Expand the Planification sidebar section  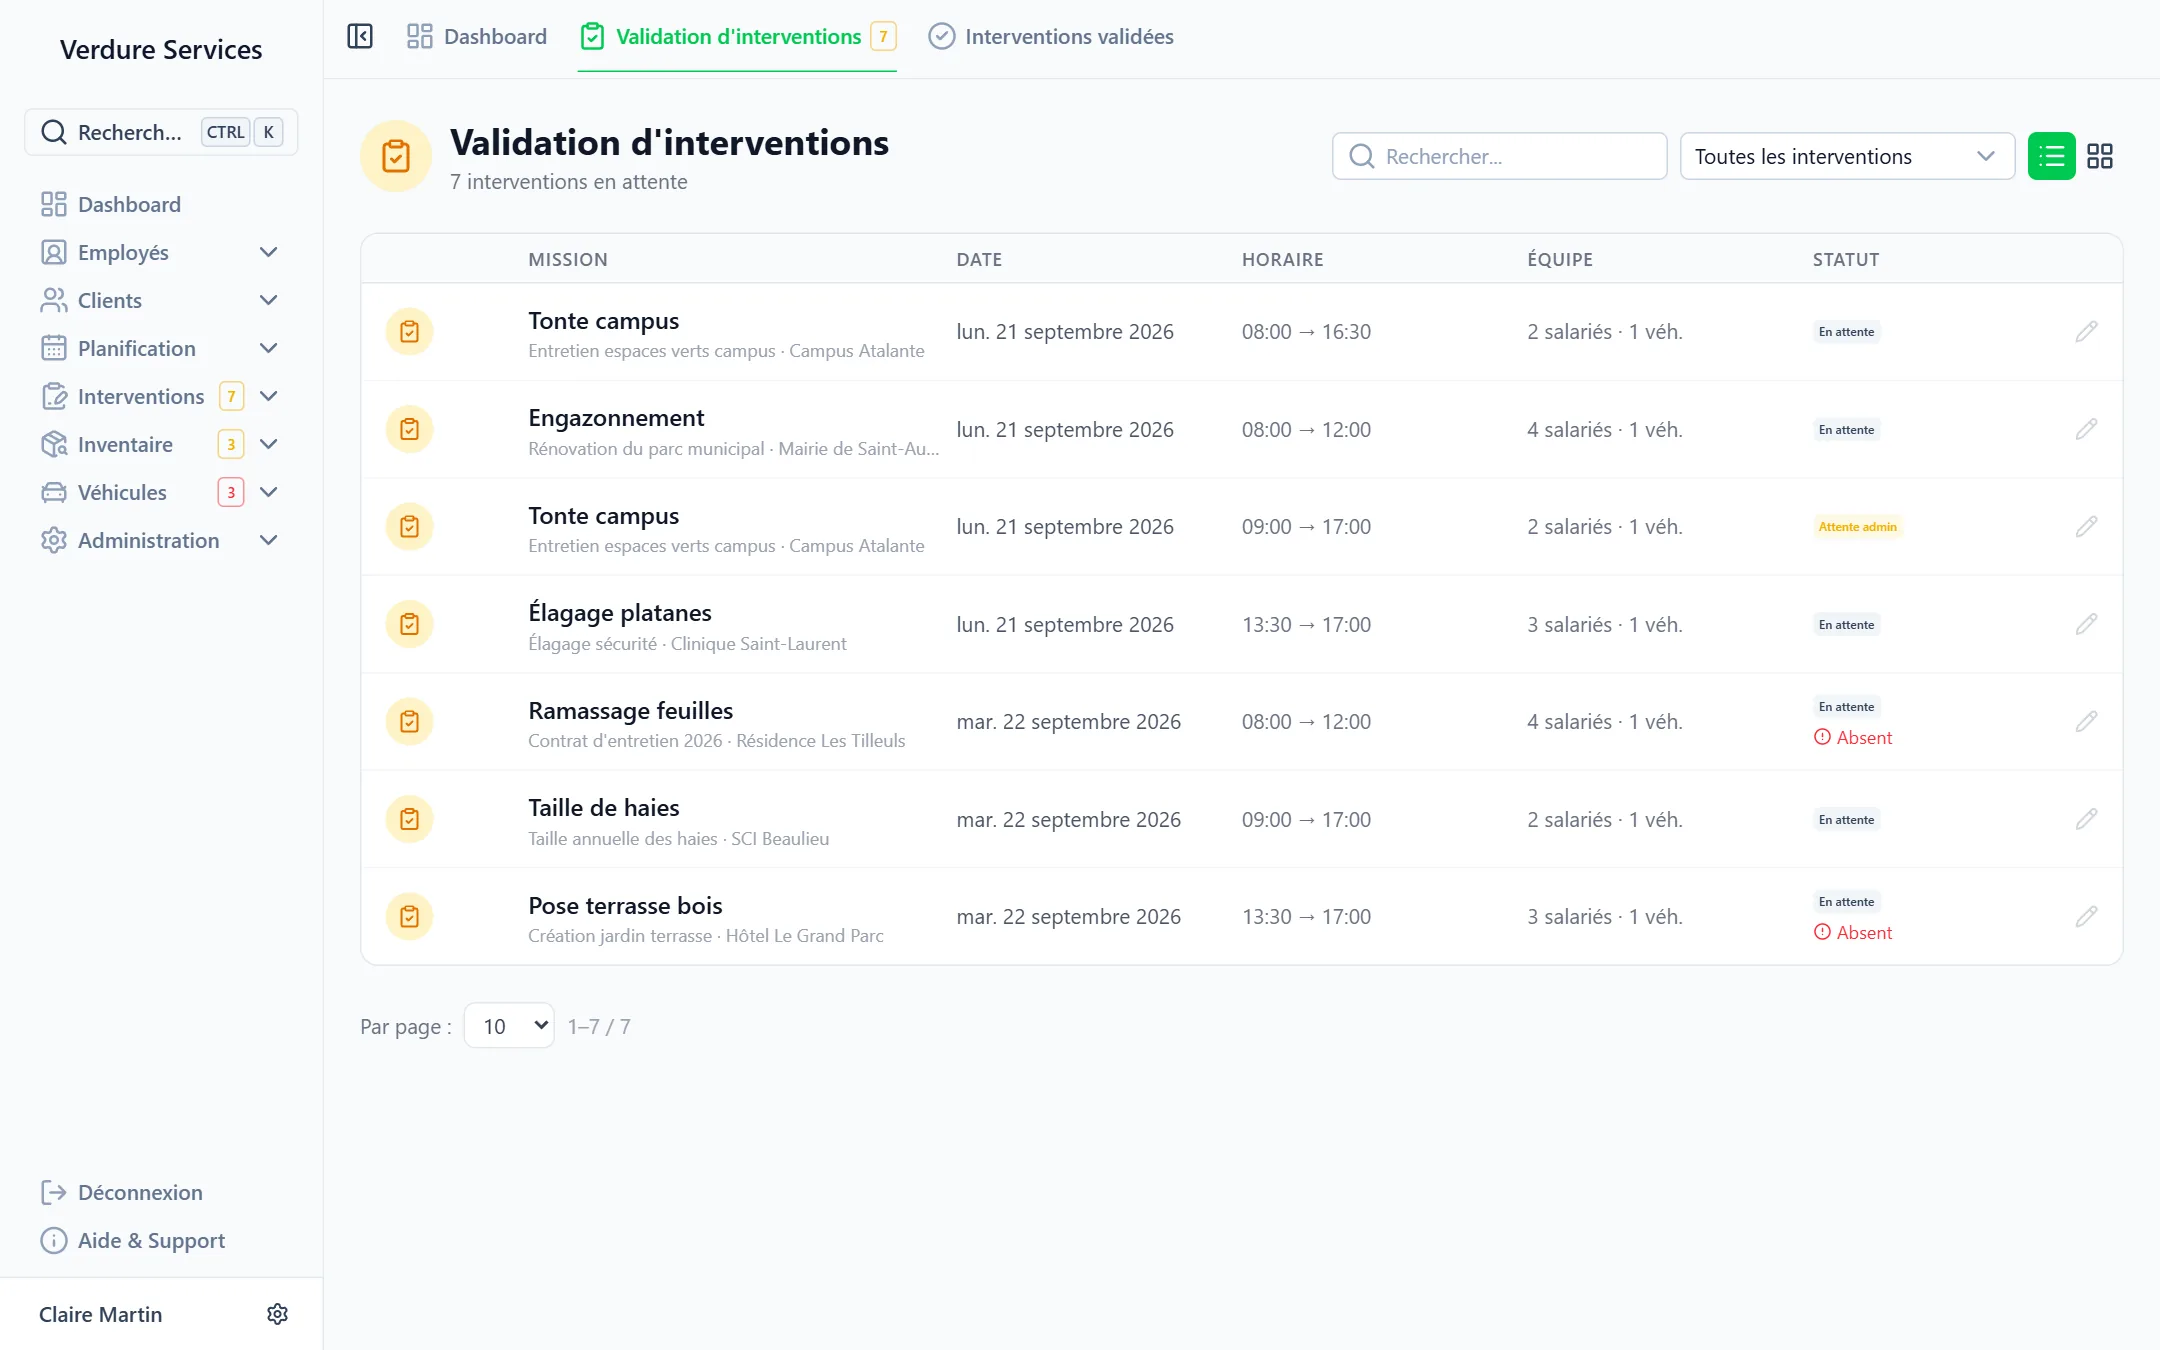point(268,348)
